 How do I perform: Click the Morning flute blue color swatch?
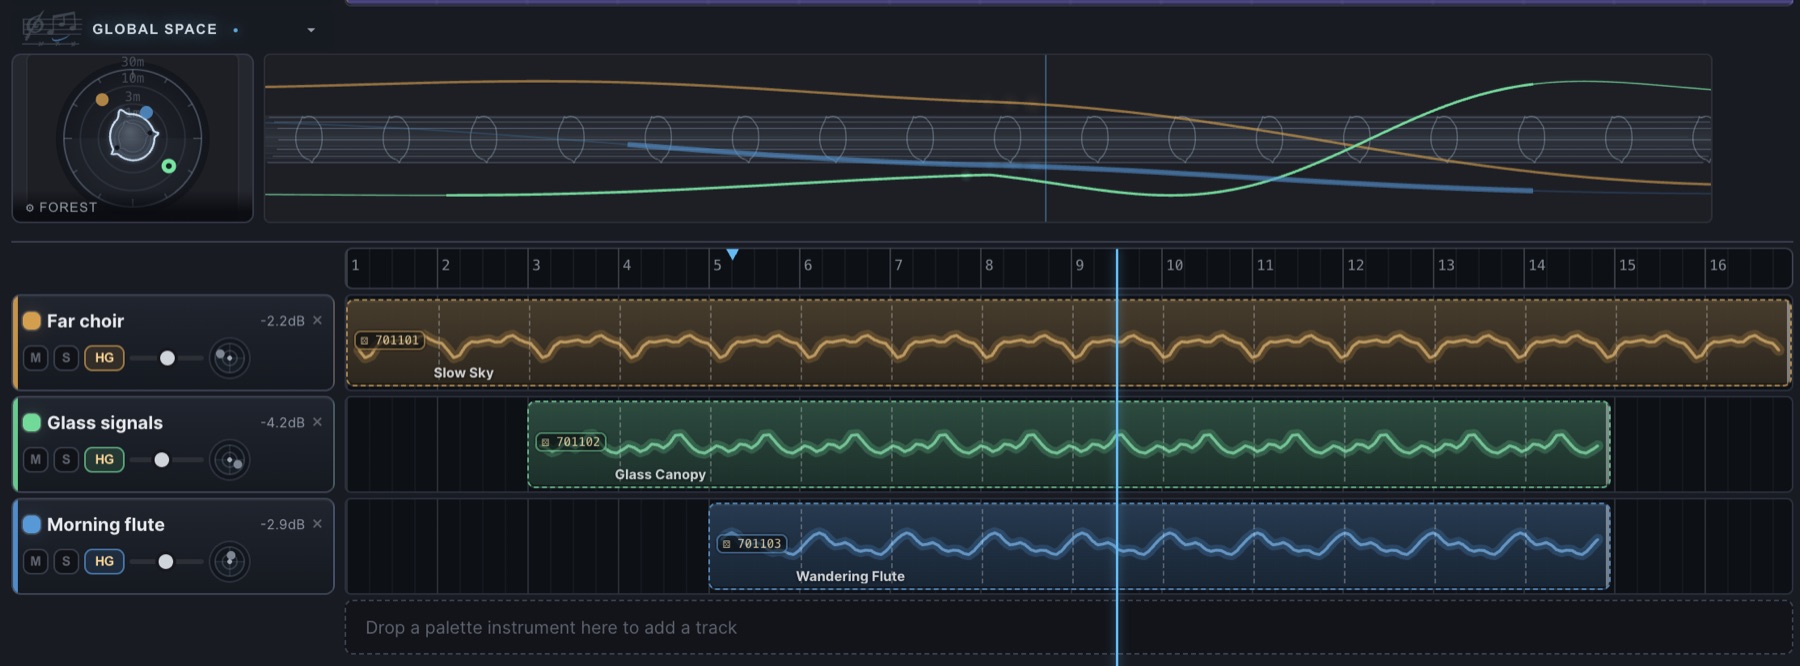pyautogui.click(x=32, y=525)
